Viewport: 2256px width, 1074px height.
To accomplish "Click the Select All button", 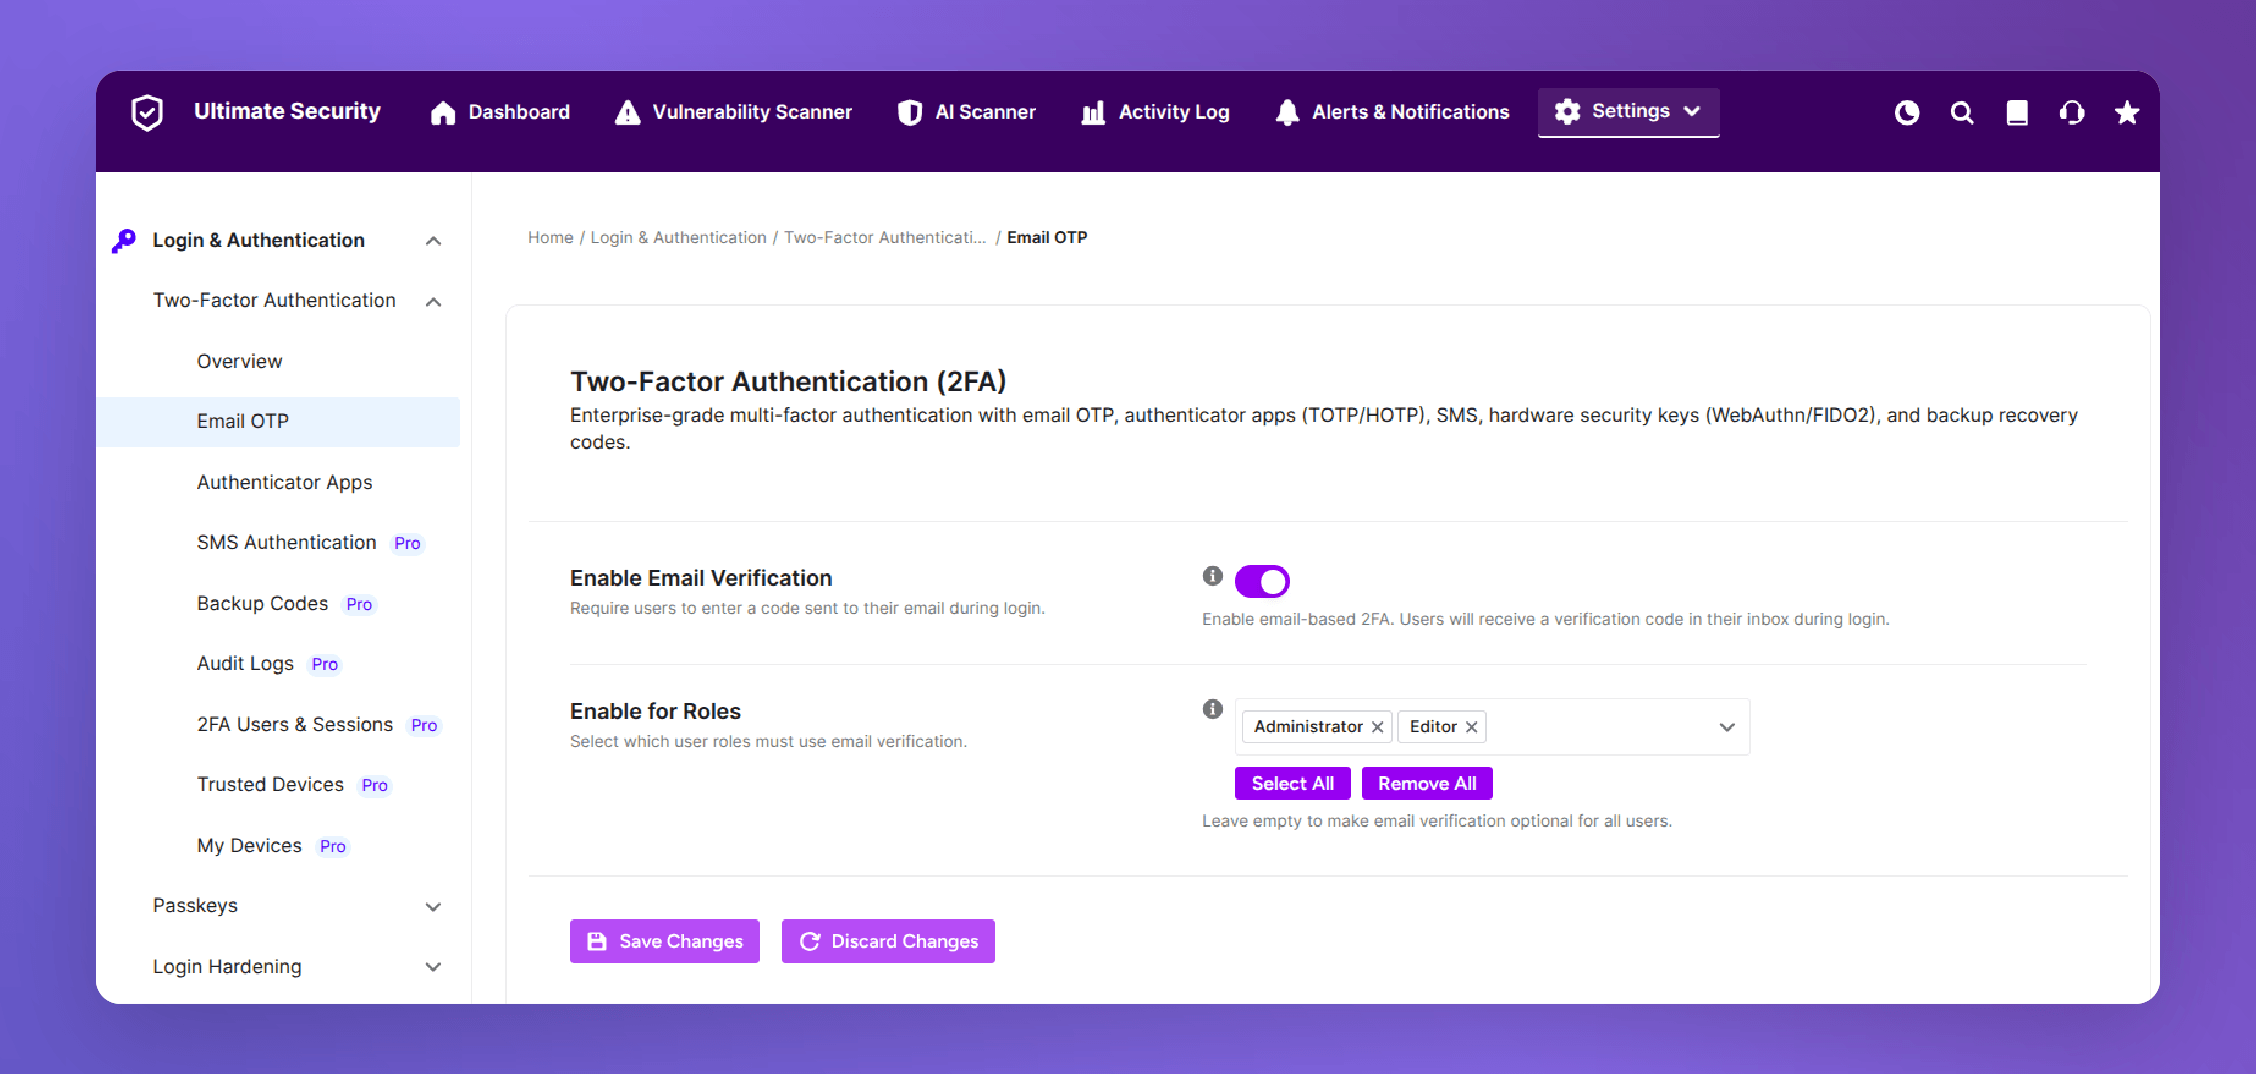I will pos(1292,783).
